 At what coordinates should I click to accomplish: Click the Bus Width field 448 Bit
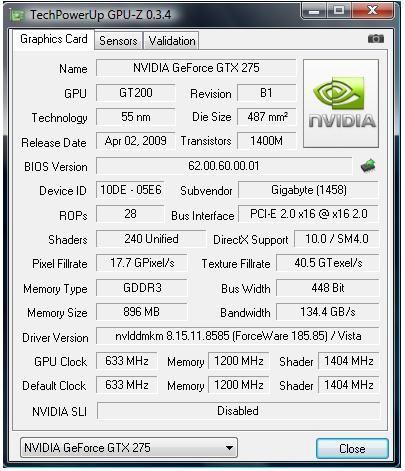point(328,288)
